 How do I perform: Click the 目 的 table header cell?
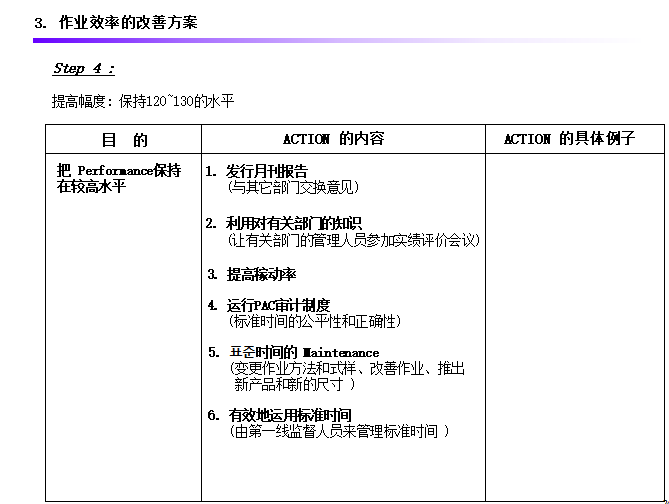pyautogui.click(x=124, y=139)
